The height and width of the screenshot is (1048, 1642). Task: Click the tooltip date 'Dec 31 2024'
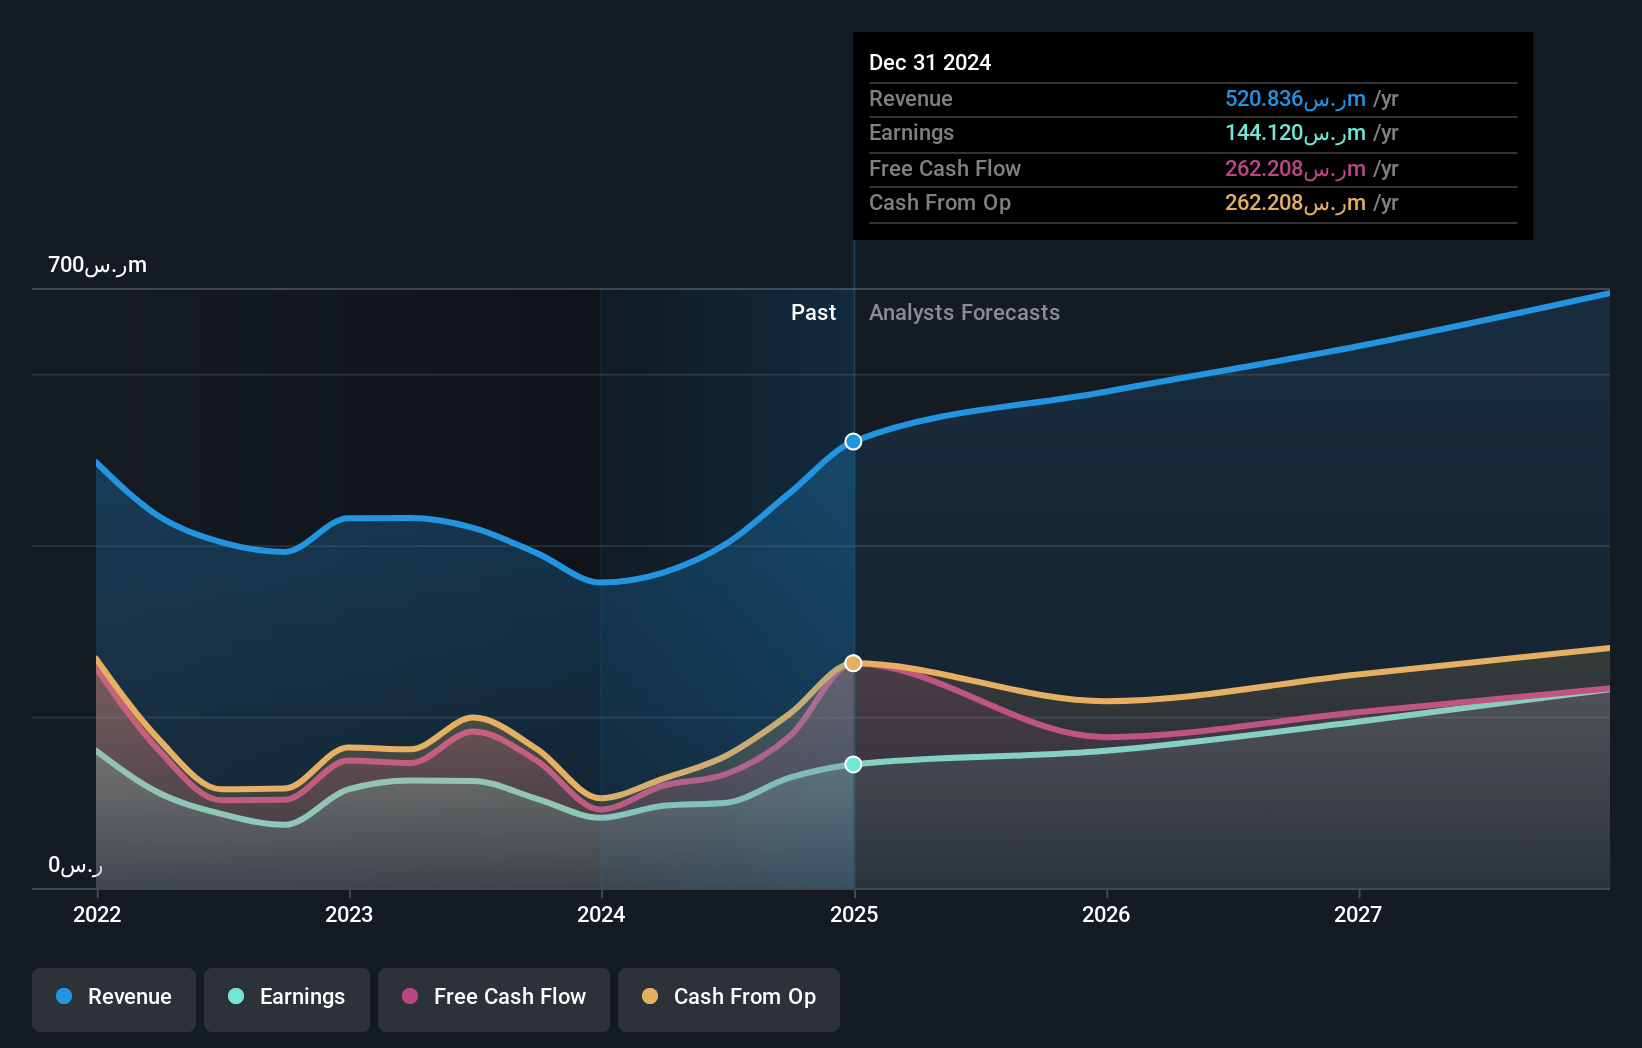[930, 62]
